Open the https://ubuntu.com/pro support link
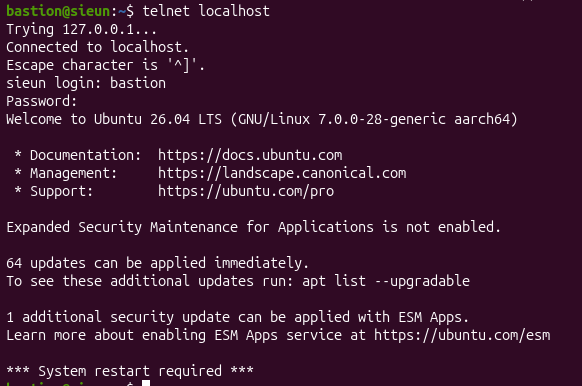582x386 pixels. point(246,191)
